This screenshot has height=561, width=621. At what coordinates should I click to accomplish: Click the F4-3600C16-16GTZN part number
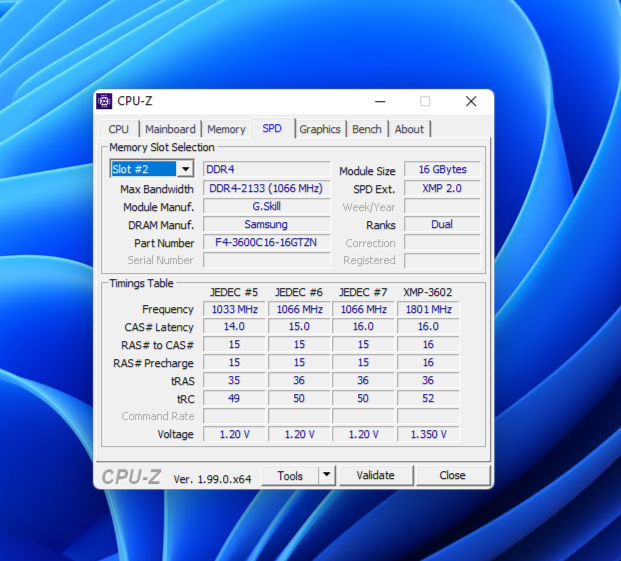pos(267,242)
